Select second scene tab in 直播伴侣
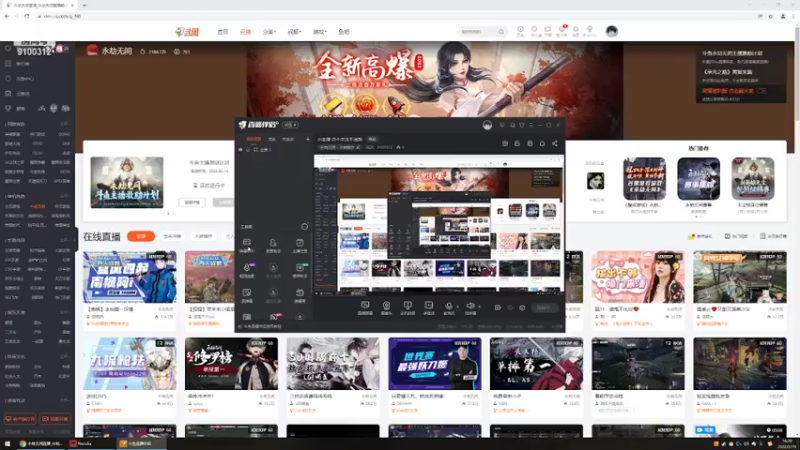The width and height of the screenshot is (800, 450). click(x=272, y=139)
